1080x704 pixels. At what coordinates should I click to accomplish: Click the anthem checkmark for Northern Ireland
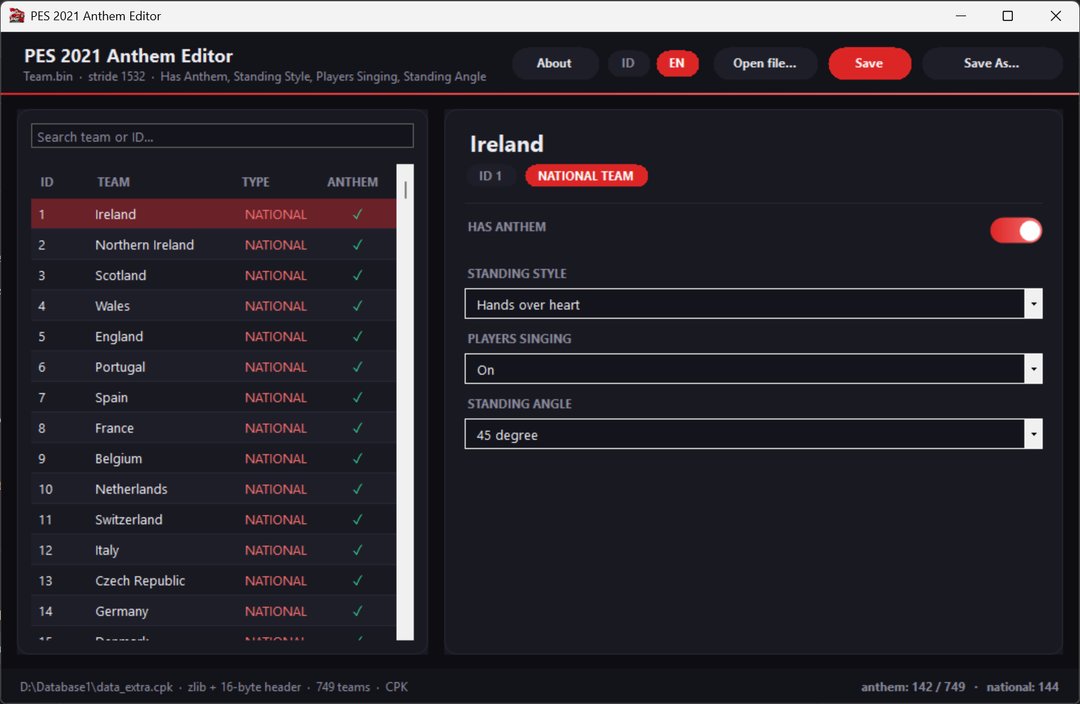(x=357, y=245)
